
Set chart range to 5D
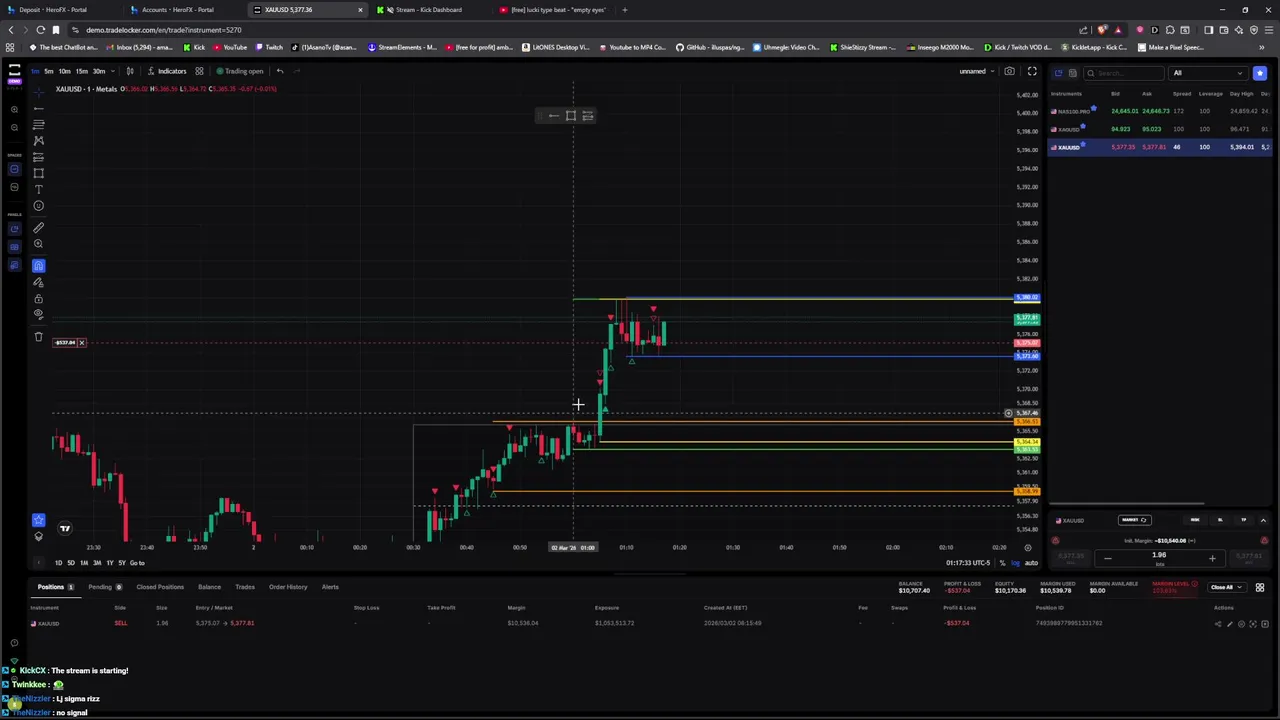[71, 563]
